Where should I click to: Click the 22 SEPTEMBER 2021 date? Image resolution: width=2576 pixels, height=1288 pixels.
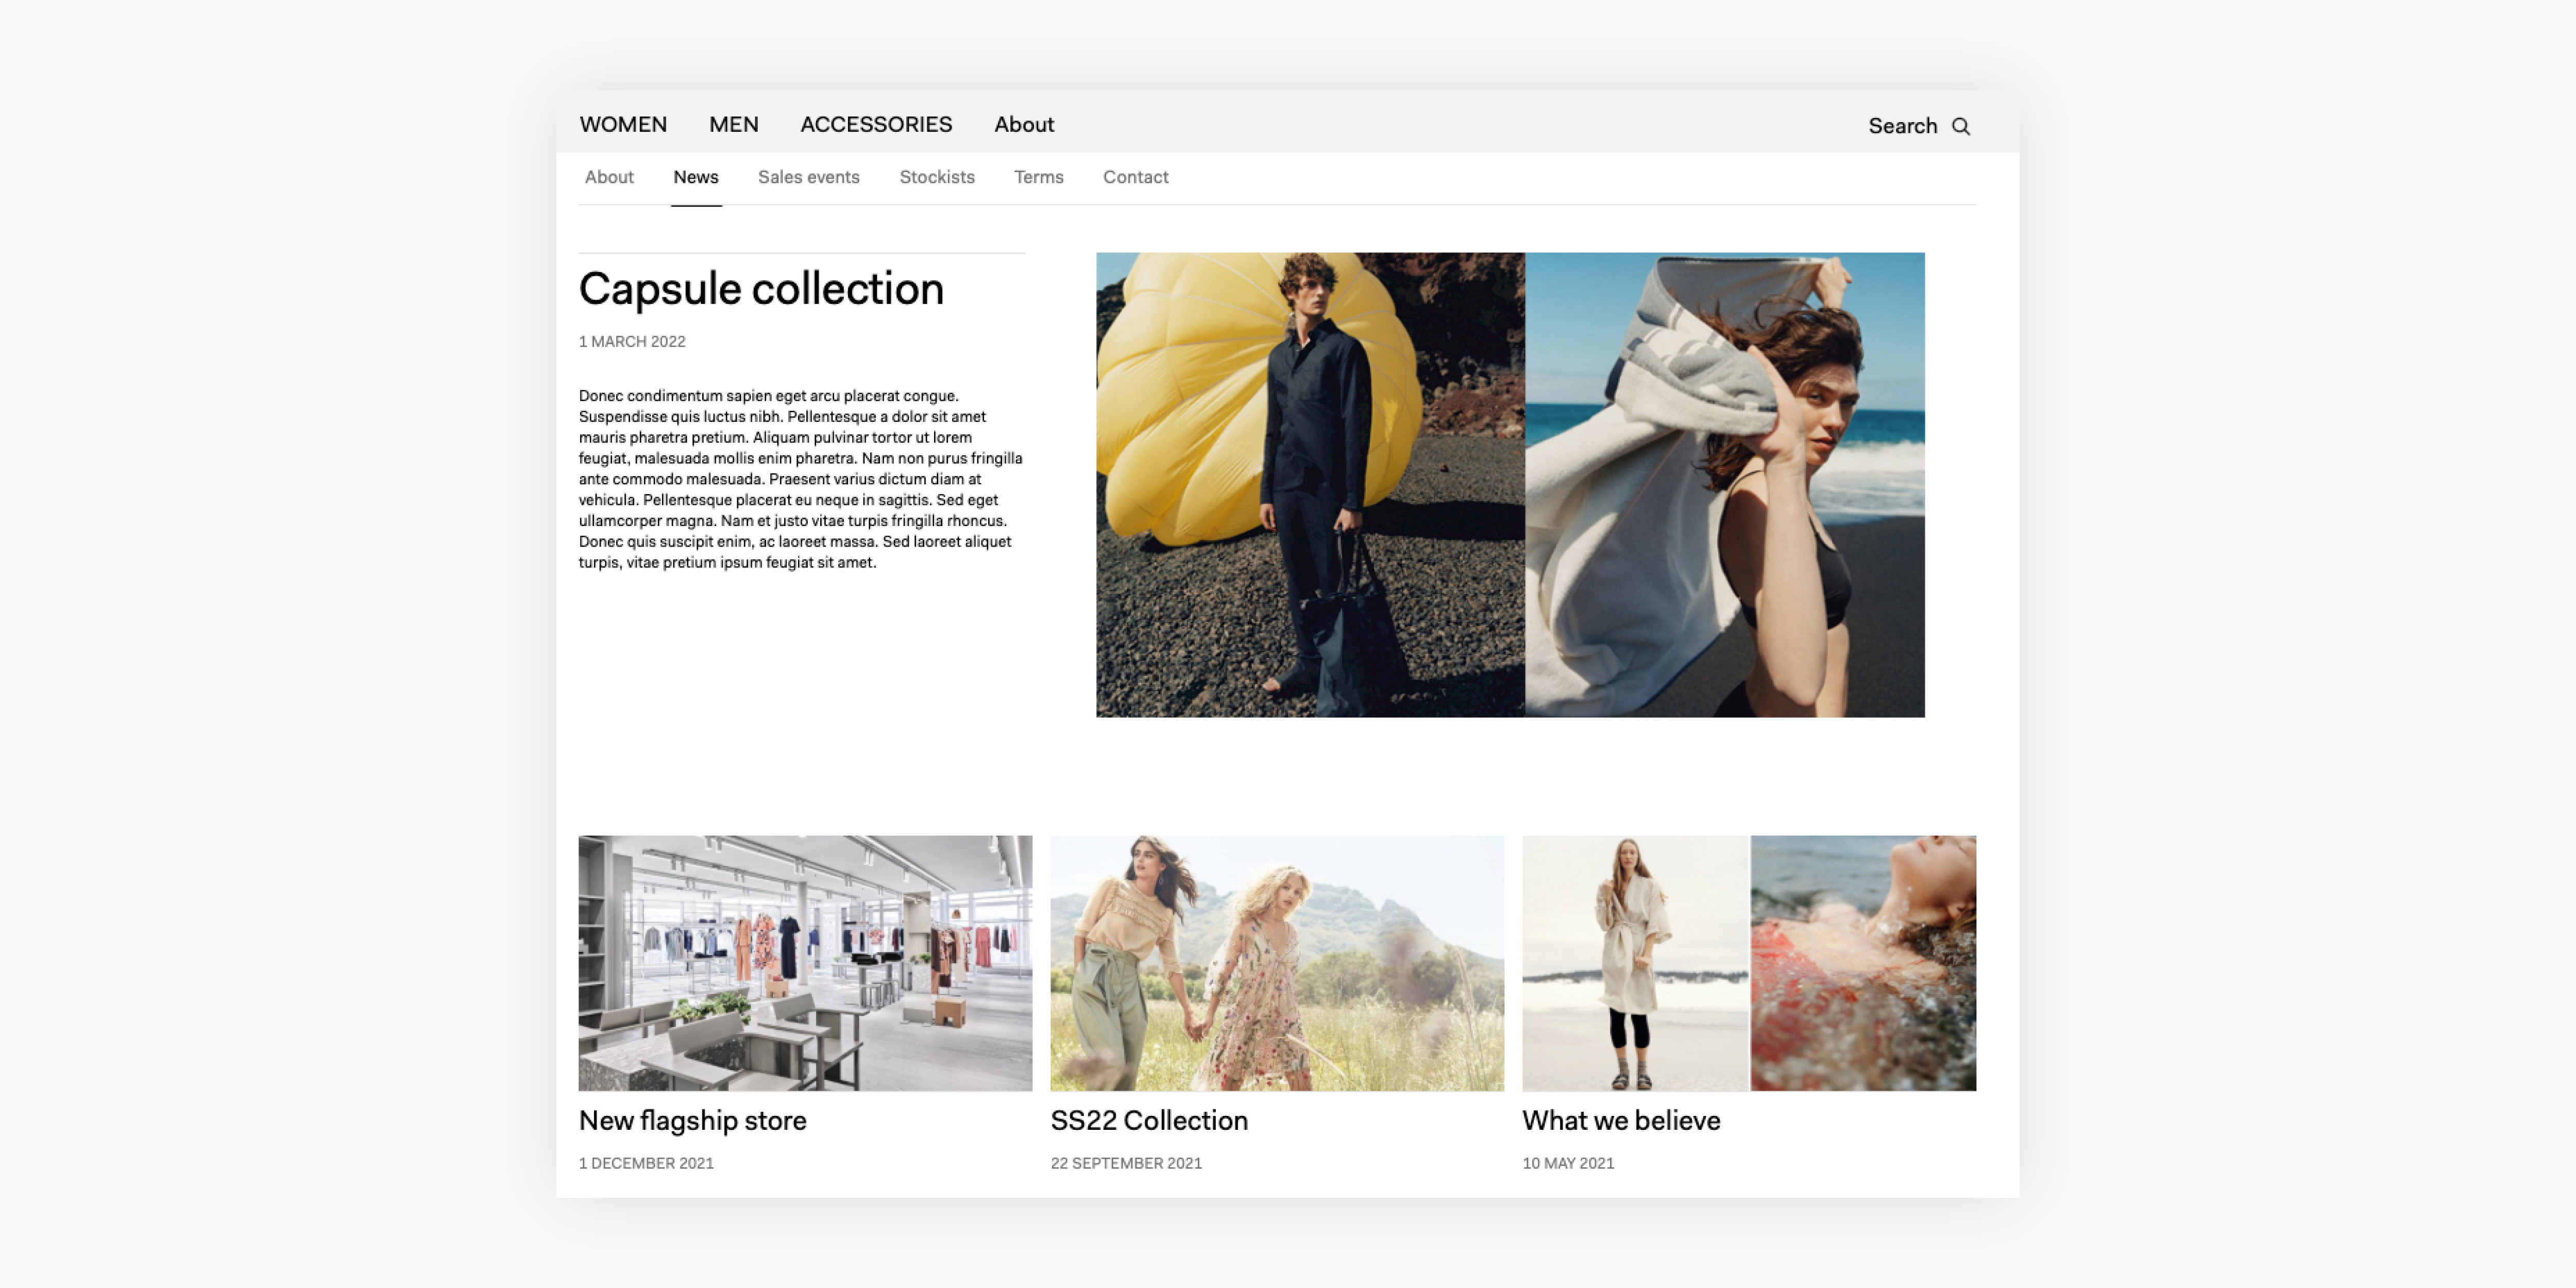1126,1164
